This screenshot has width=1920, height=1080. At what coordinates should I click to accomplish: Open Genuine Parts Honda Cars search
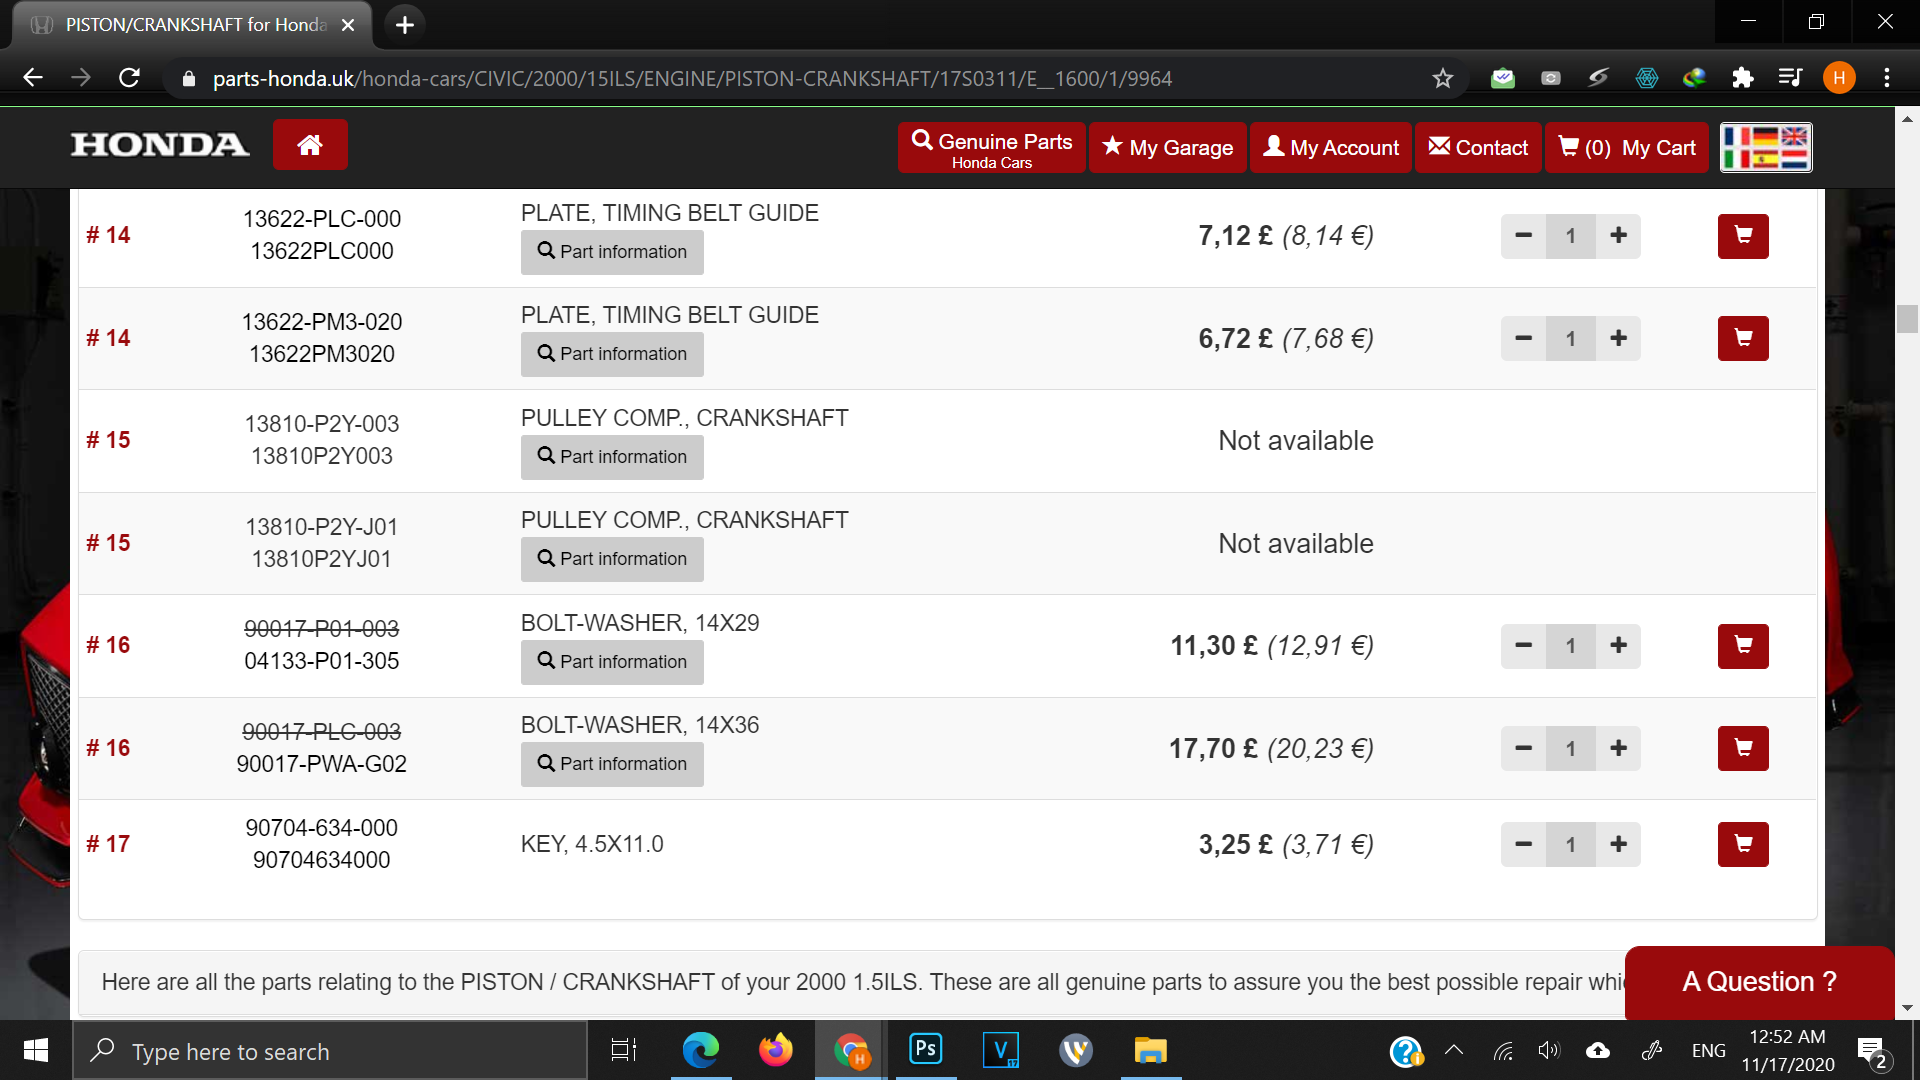click(x=991, y=147)
